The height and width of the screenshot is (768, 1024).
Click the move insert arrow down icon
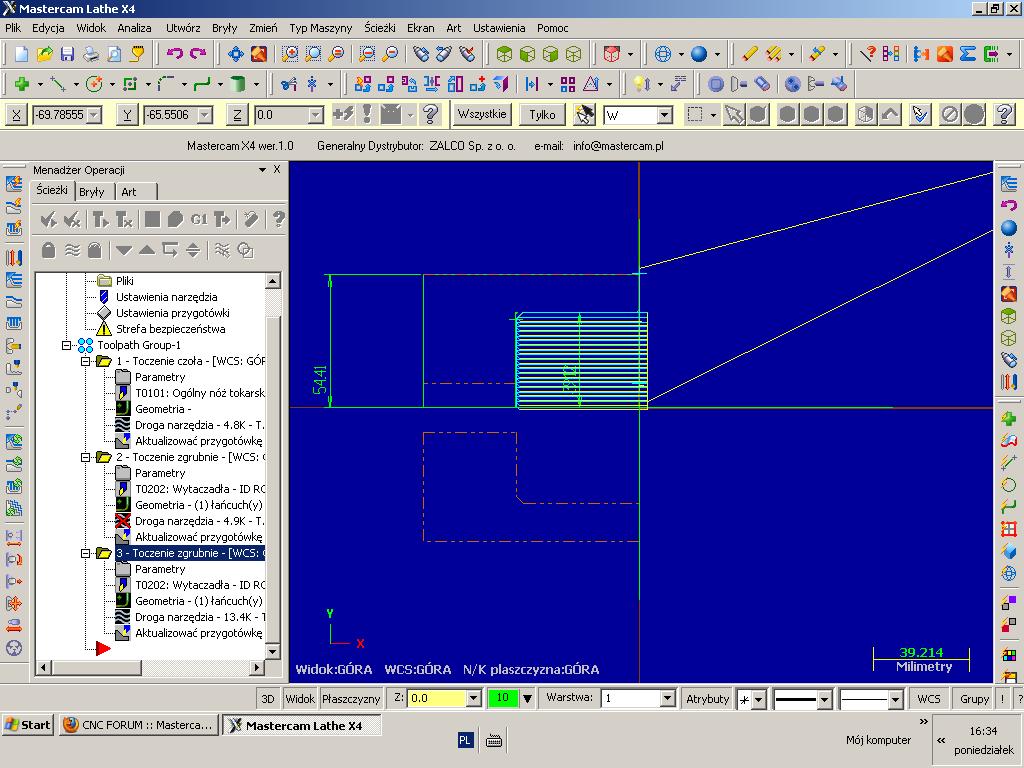coord(123,250)
